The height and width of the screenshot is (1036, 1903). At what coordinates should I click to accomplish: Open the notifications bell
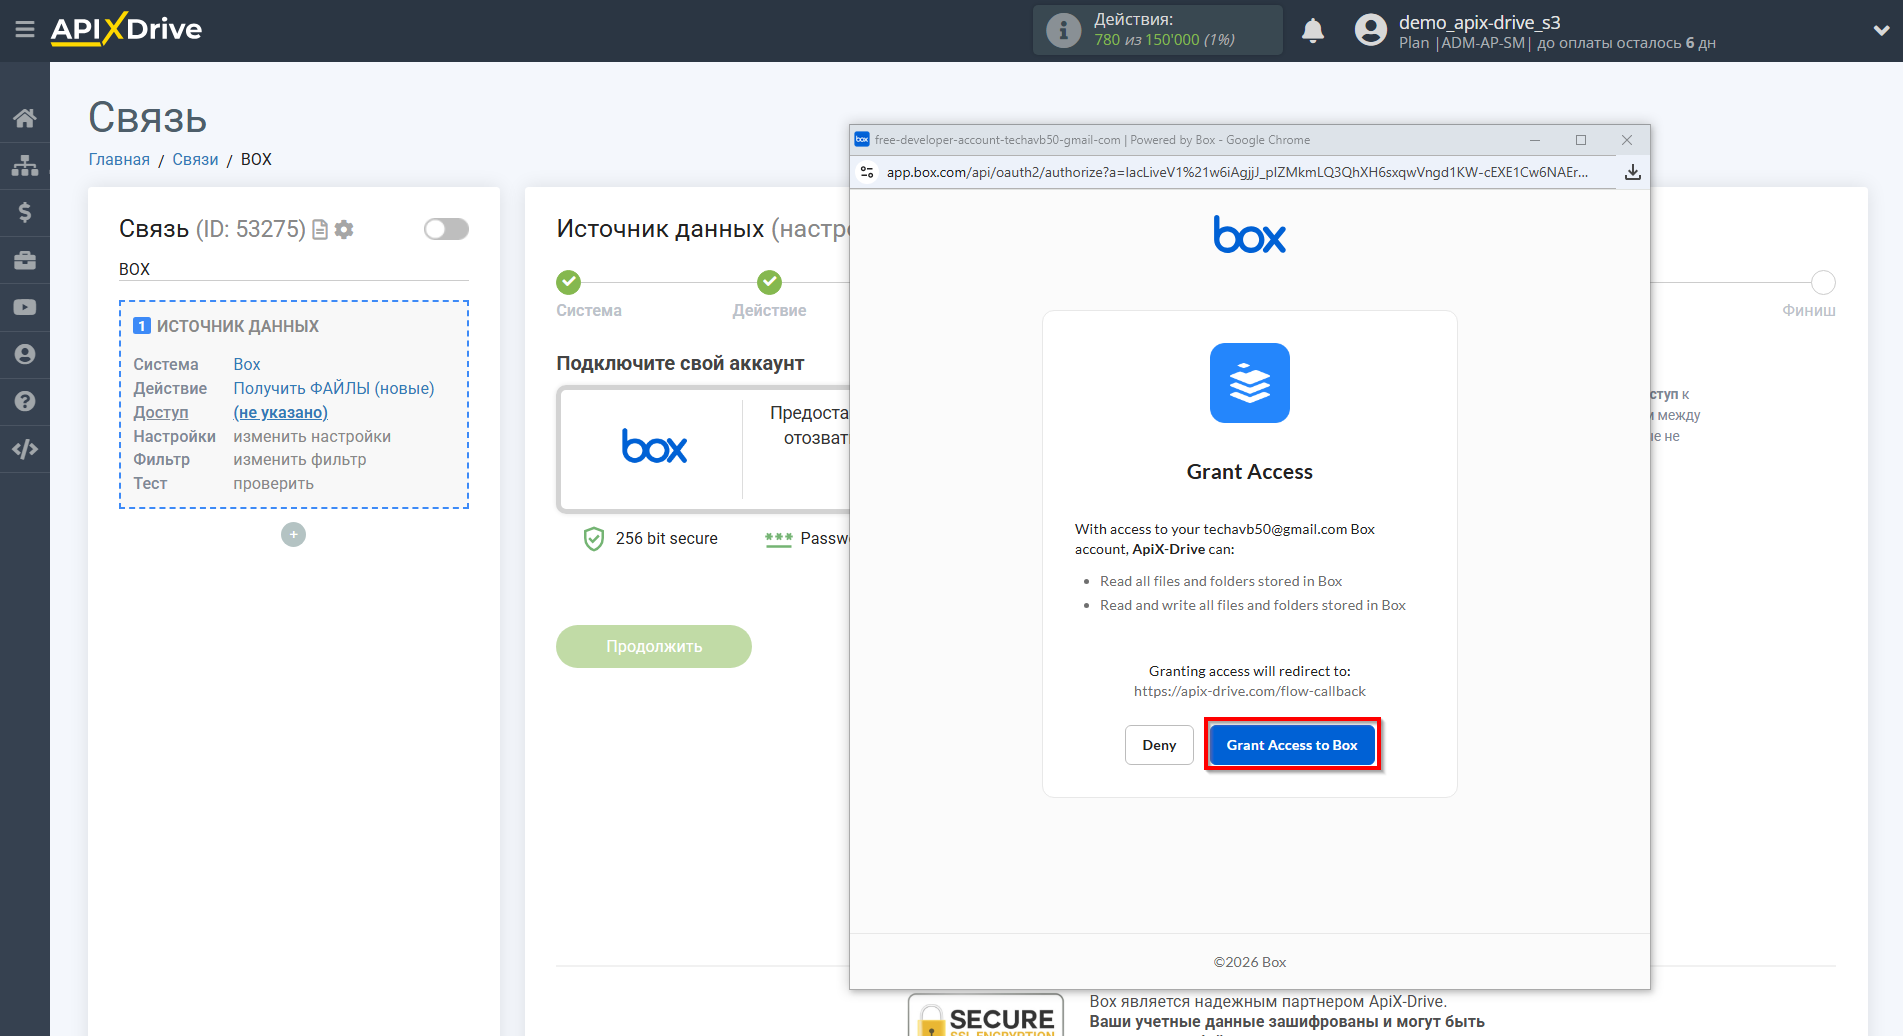[1313, 30]
